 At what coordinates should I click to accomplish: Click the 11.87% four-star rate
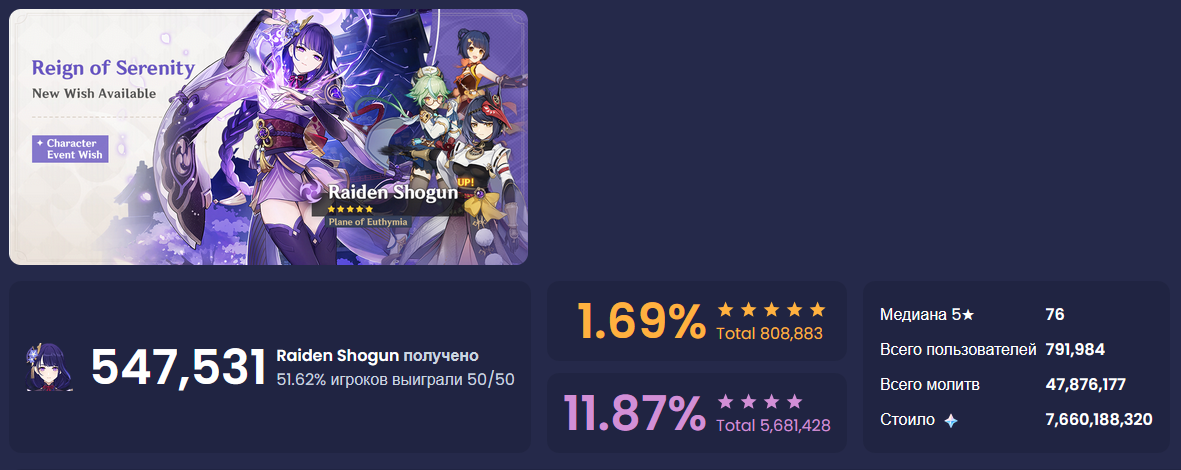tap(635, 413)
